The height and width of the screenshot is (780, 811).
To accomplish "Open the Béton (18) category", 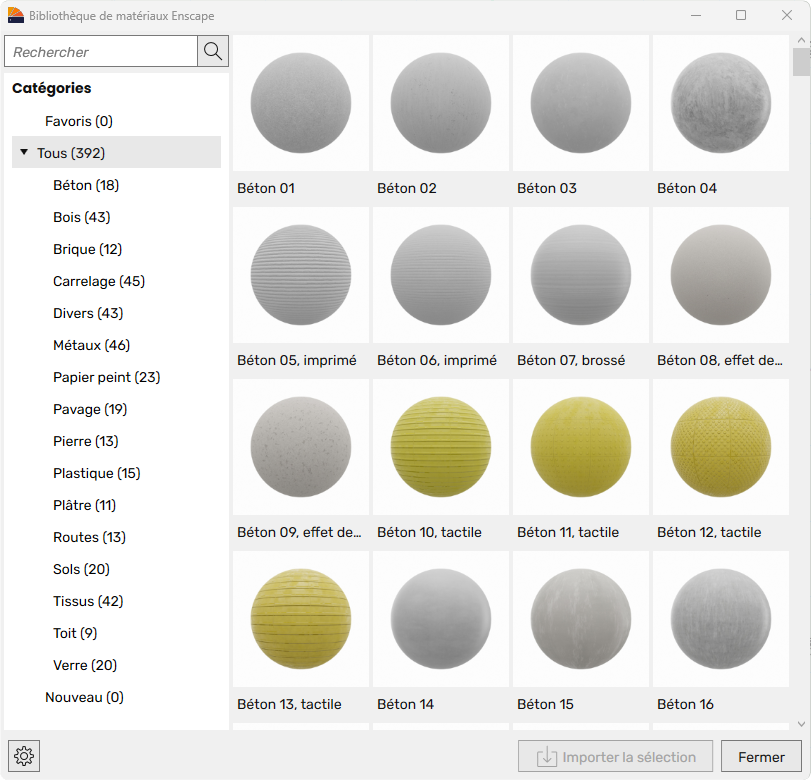I will coord(86,185).
